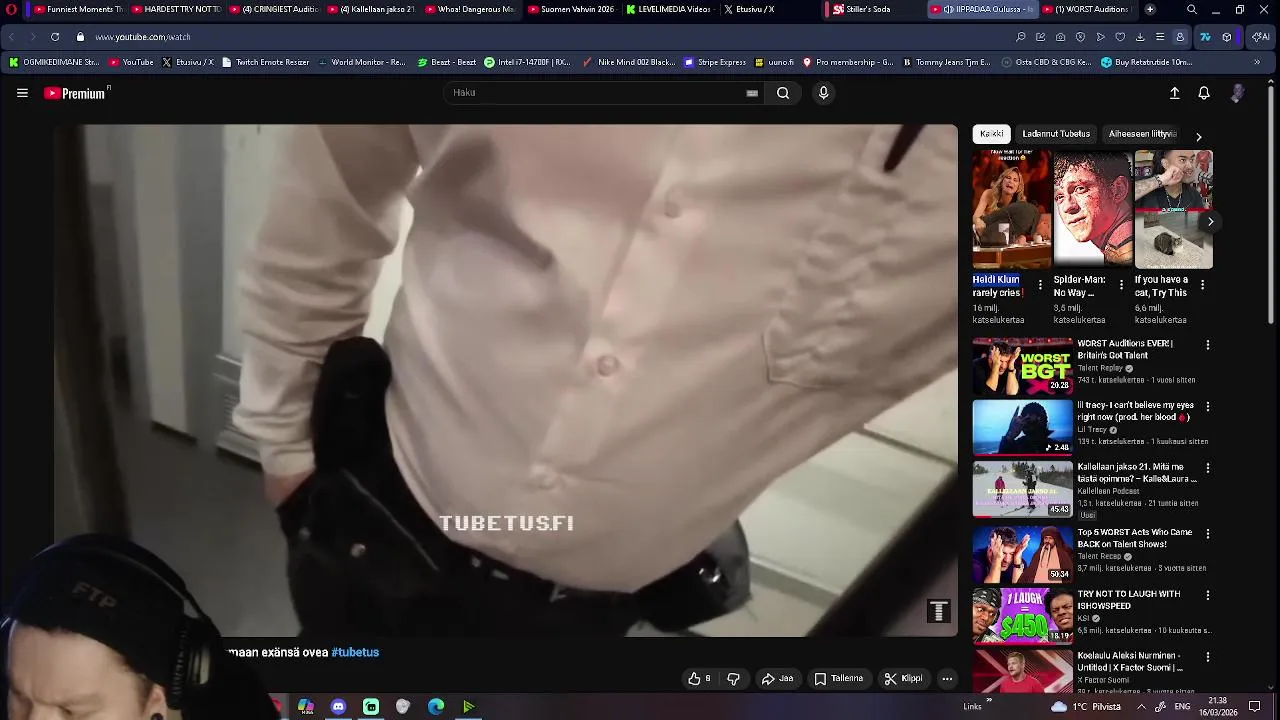1280x720 pixels.
Task: Open Kallellaan jakso 21 video title
Action: click(x=1137, y=473)
